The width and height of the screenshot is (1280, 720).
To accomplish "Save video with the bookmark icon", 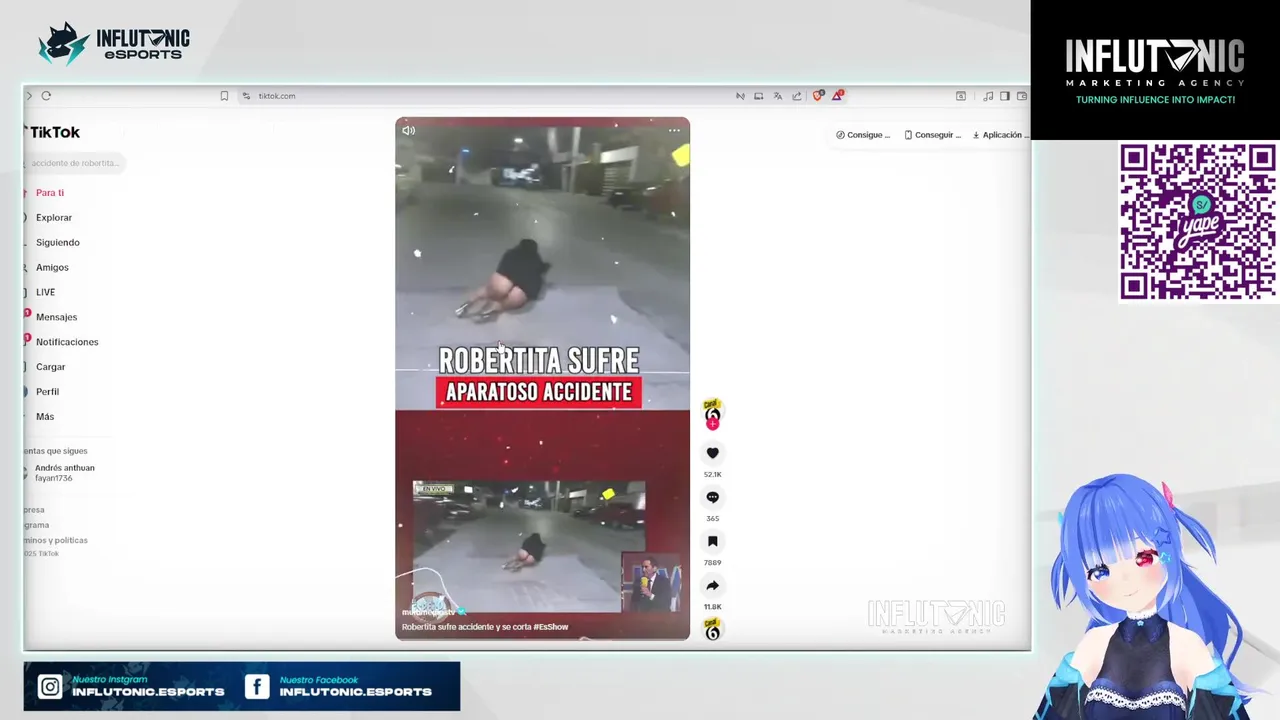I will coord(712,541).
